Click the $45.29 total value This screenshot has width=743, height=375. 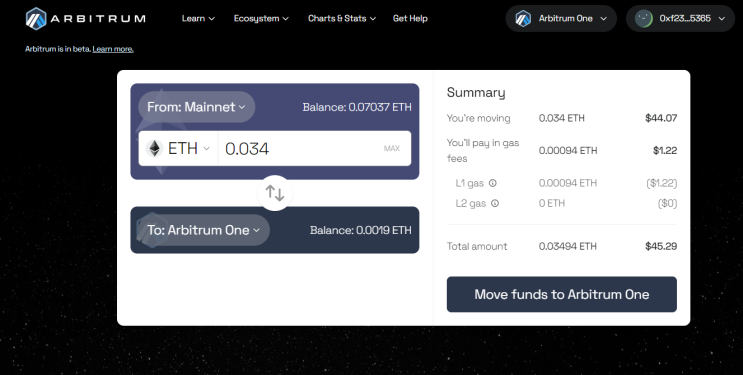(x=661, y=246)
